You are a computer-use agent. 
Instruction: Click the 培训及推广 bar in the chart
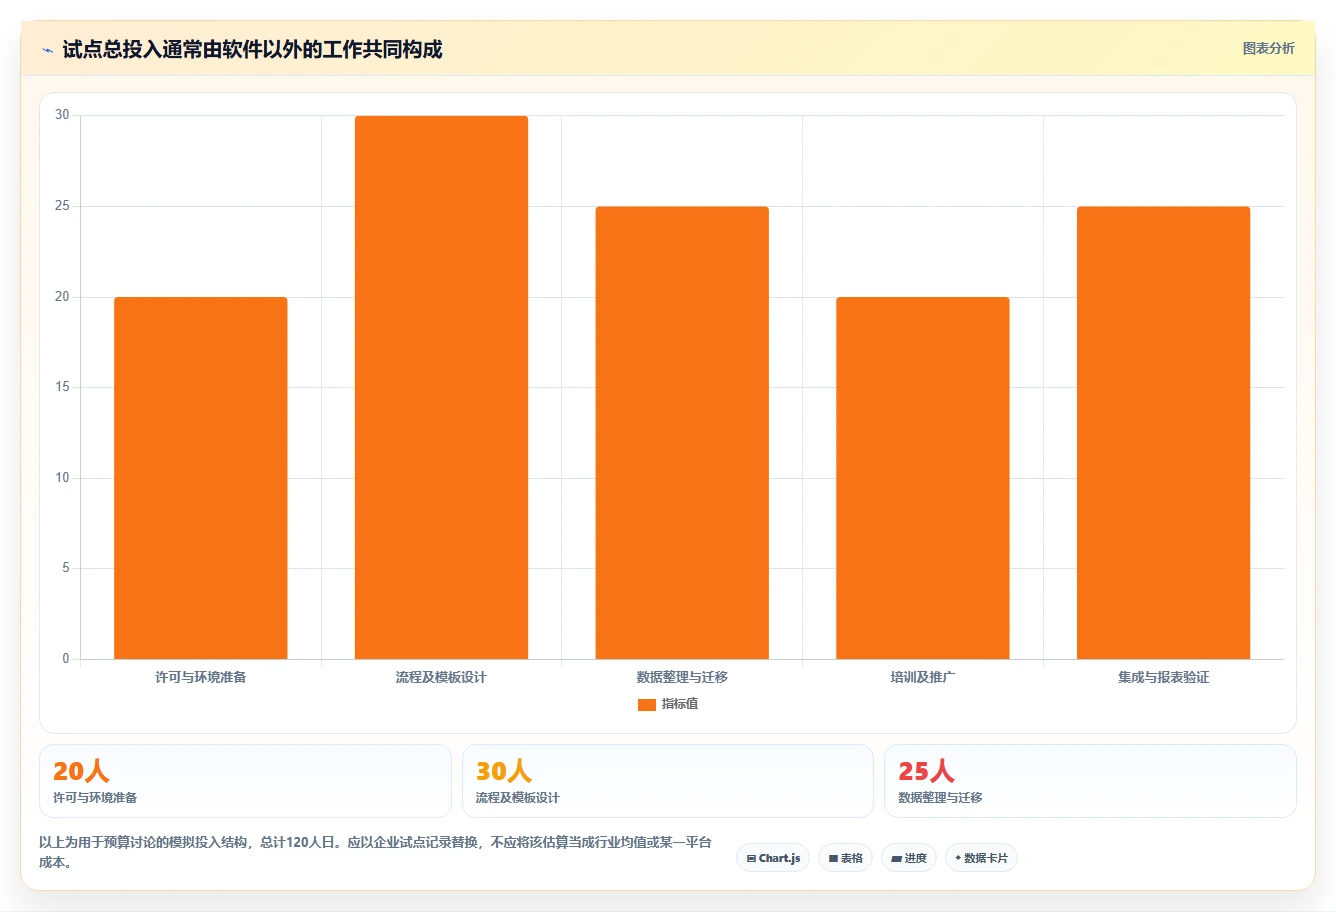point(923,478)
